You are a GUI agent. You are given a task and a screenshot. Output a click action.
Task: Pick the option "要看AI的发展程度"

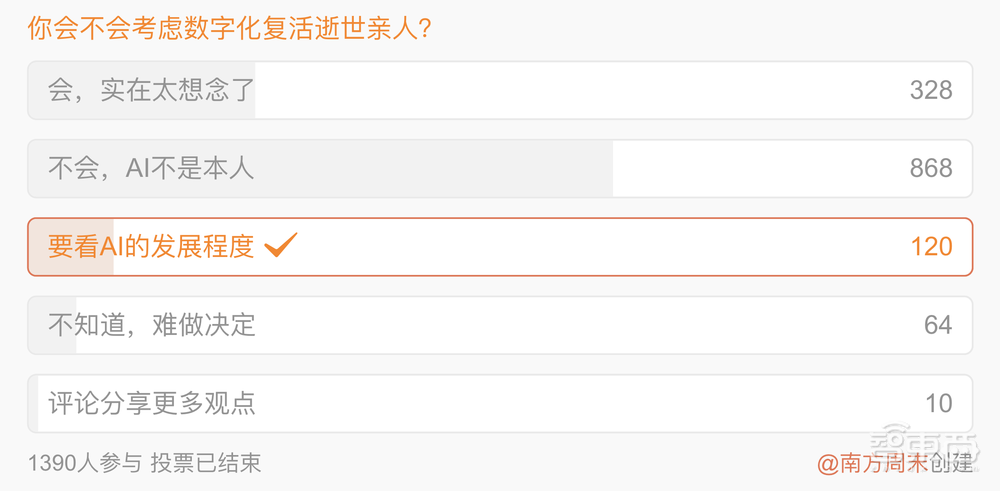(x=151, y=246)
